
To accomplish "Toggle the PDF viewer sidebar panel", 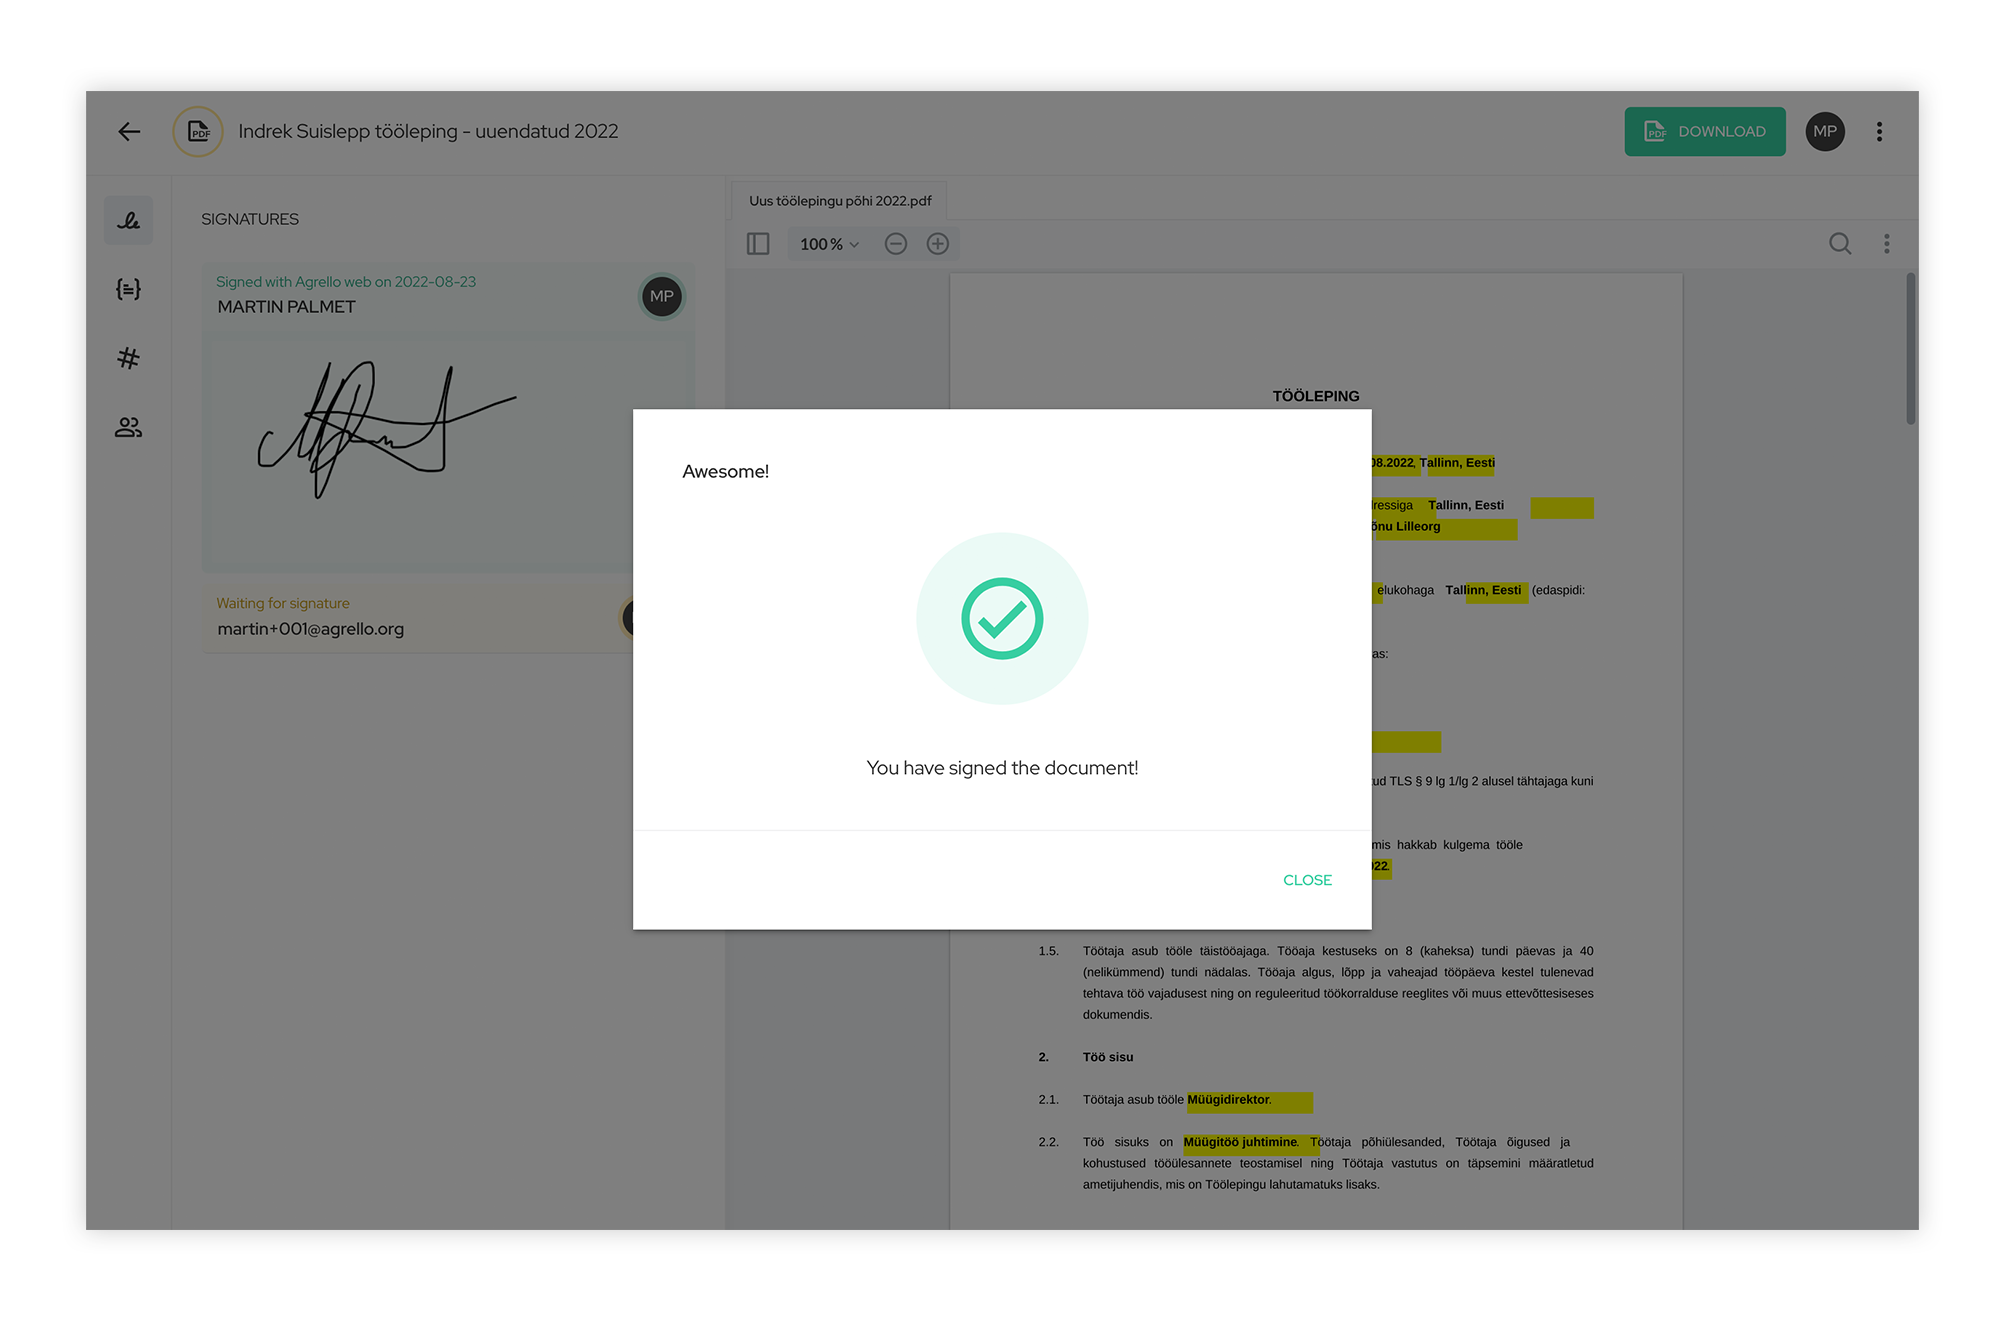I will pos(758,244).
